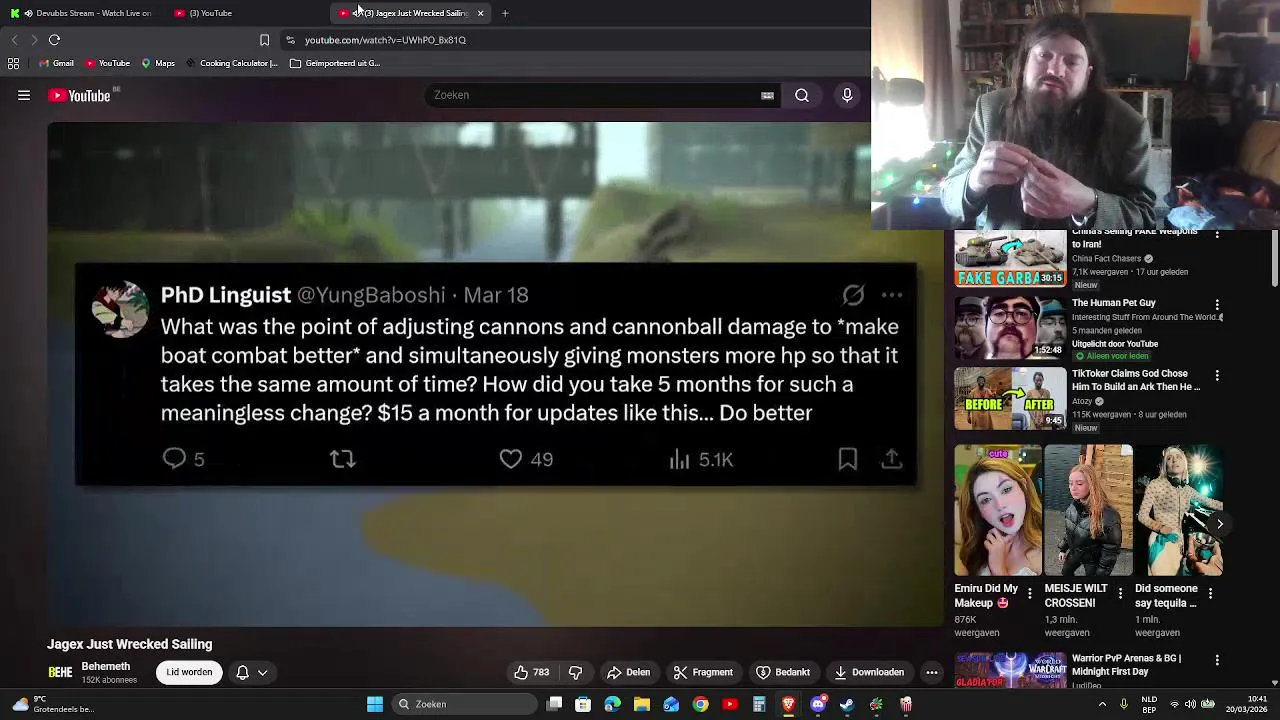This screenshot has width=1280, height=720.
Task: Open the weather widget in the taskbar
Action: click(52, 704)
